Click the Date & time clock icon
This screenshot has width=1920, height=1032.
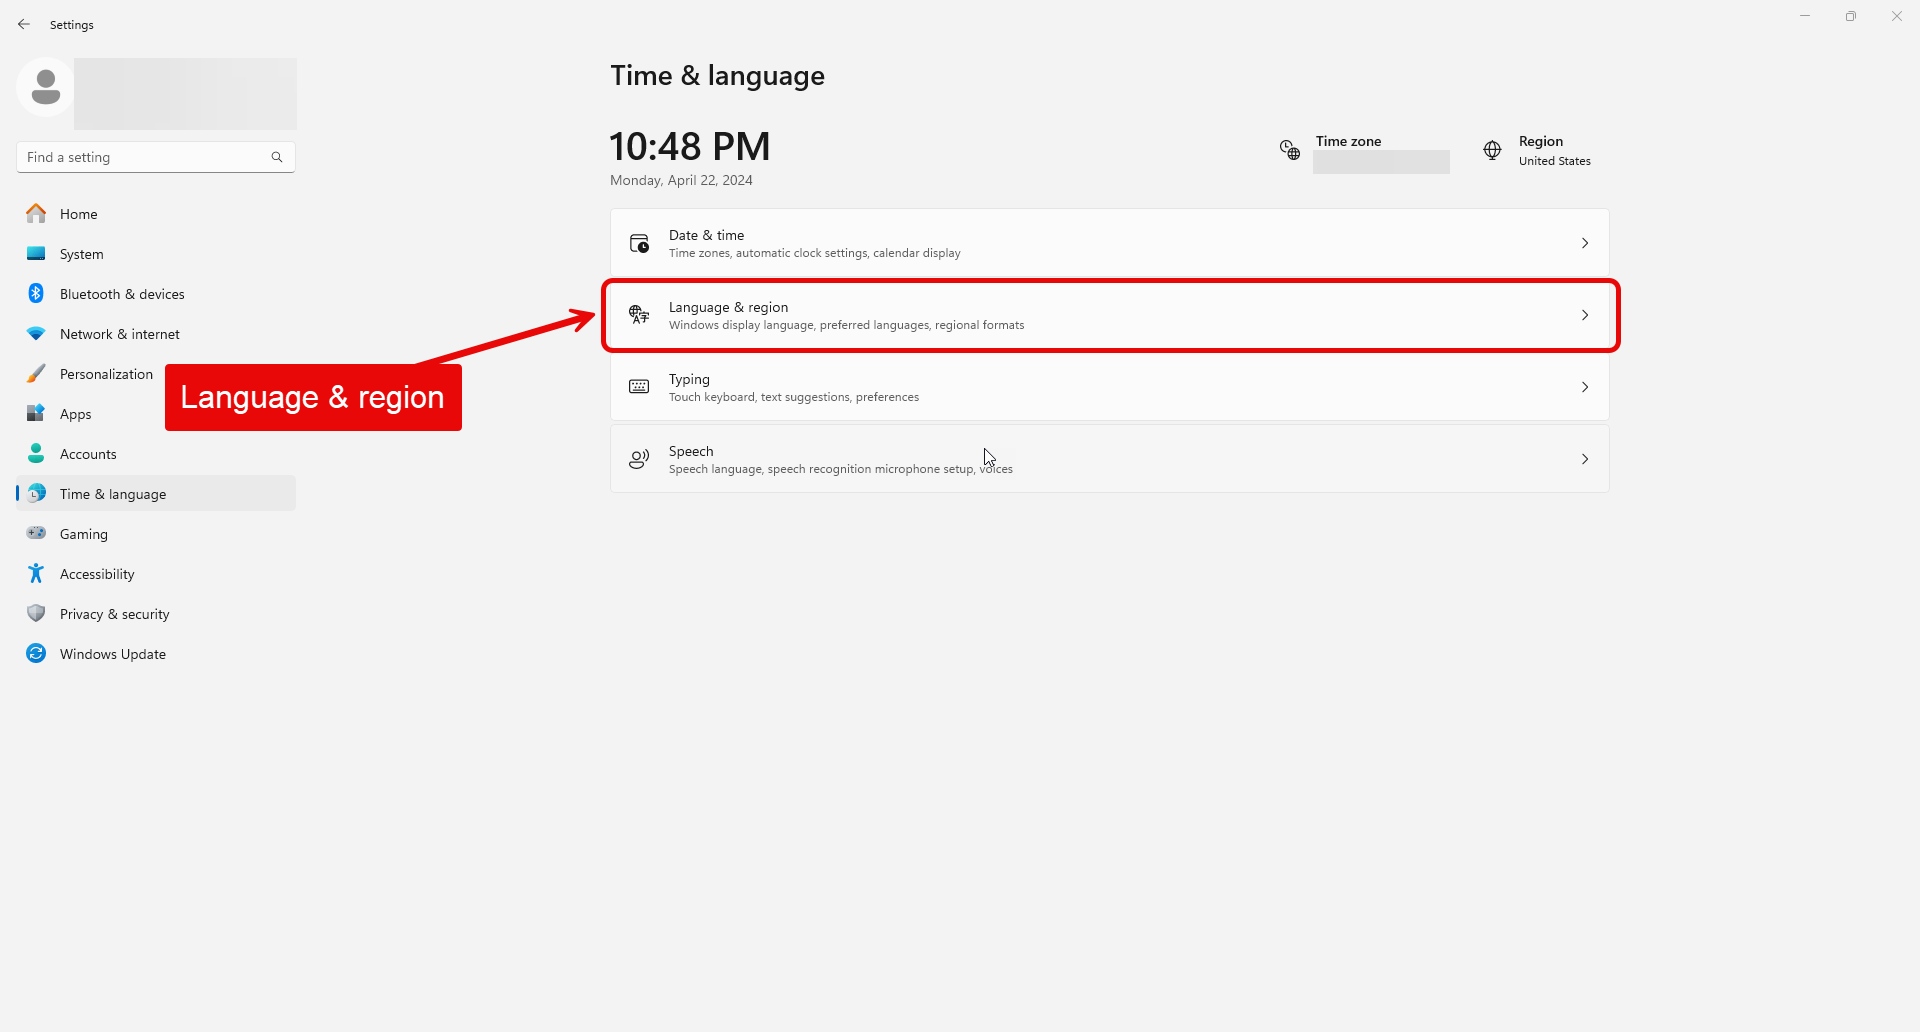pos(639,242)
